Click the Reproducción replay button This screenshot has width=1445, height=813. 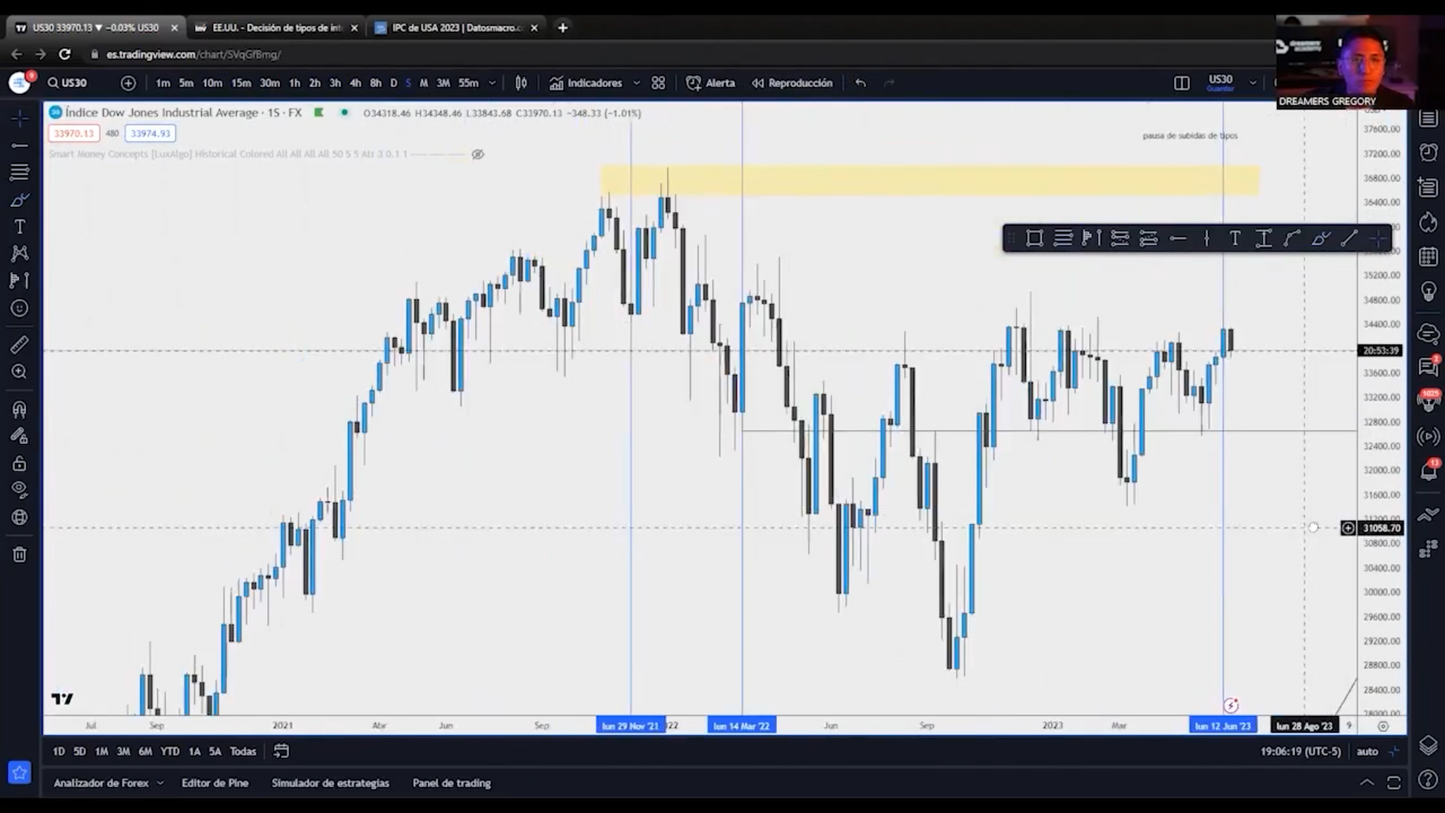(x=792, y=83)
